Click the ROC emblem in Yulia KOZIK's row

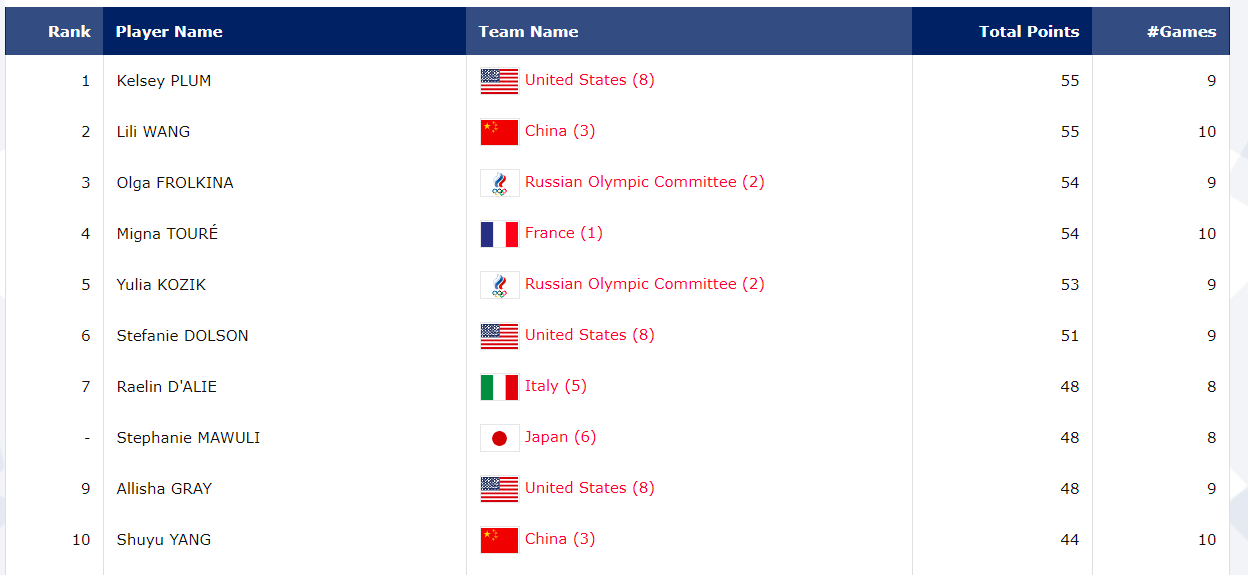point(499,285)
